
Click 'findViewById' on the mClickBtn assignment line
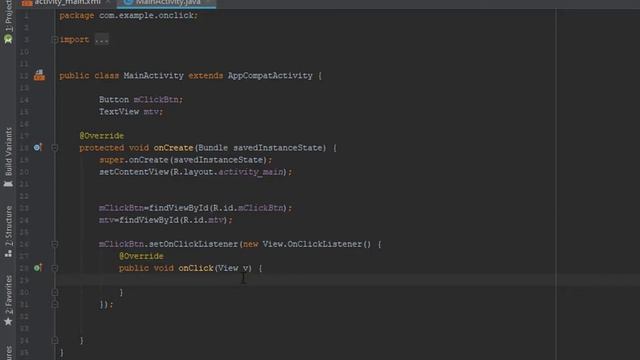[179, 208]
